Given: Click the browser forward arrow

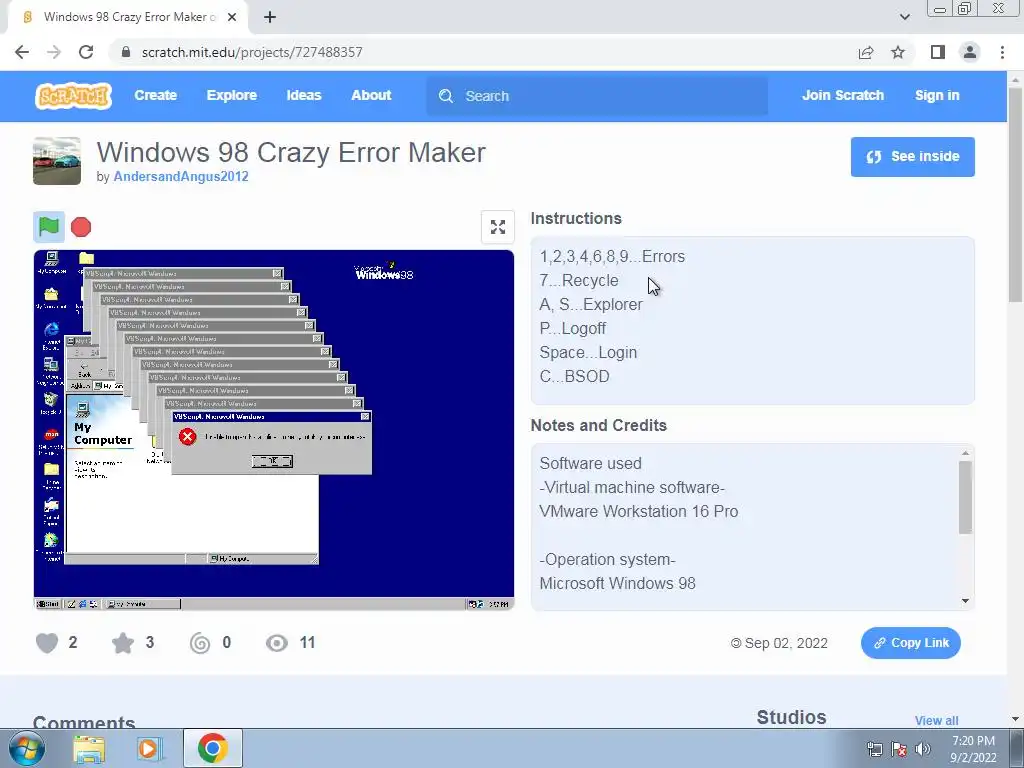Looking at the screenshot, I should tap(54, 52).
